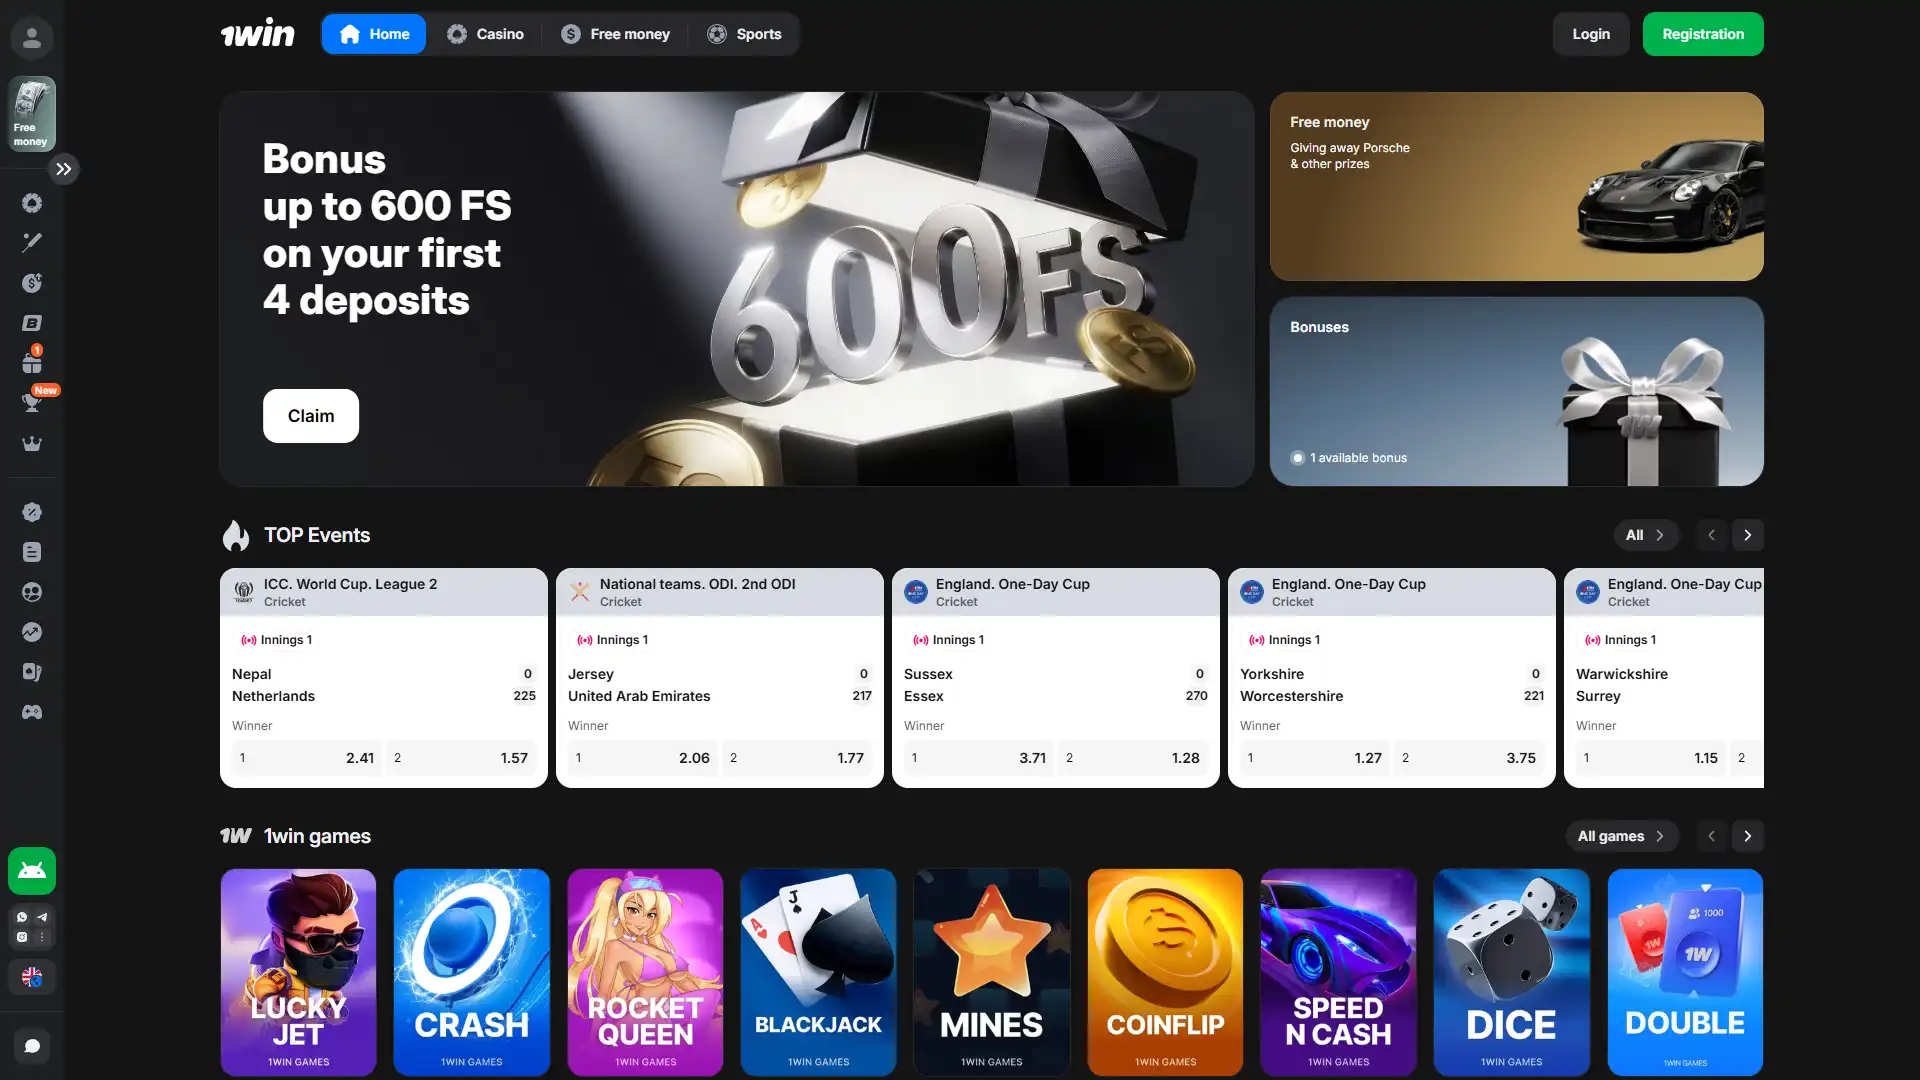Bet on Jersey at odds 2.06
1920x1080 pixels.
click(642, 758)
